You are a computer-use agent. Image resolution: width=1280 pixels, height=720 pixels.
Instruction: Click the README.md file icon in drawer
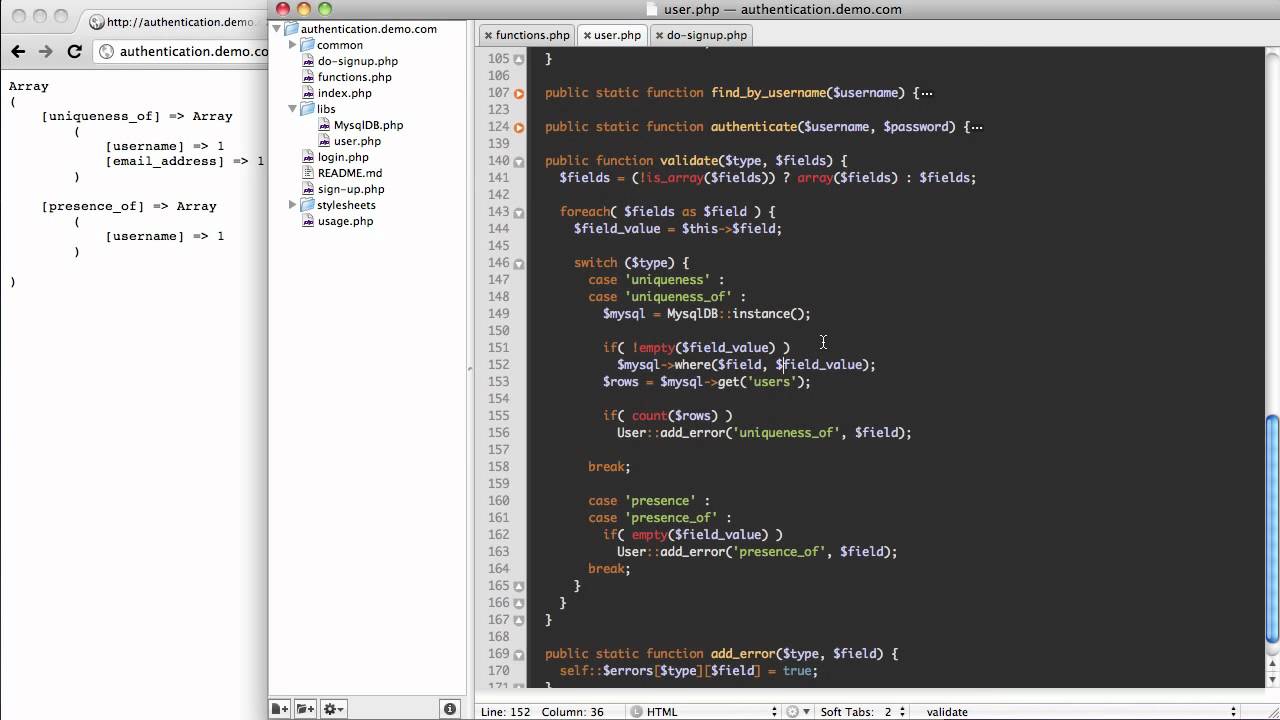(309, 173)
